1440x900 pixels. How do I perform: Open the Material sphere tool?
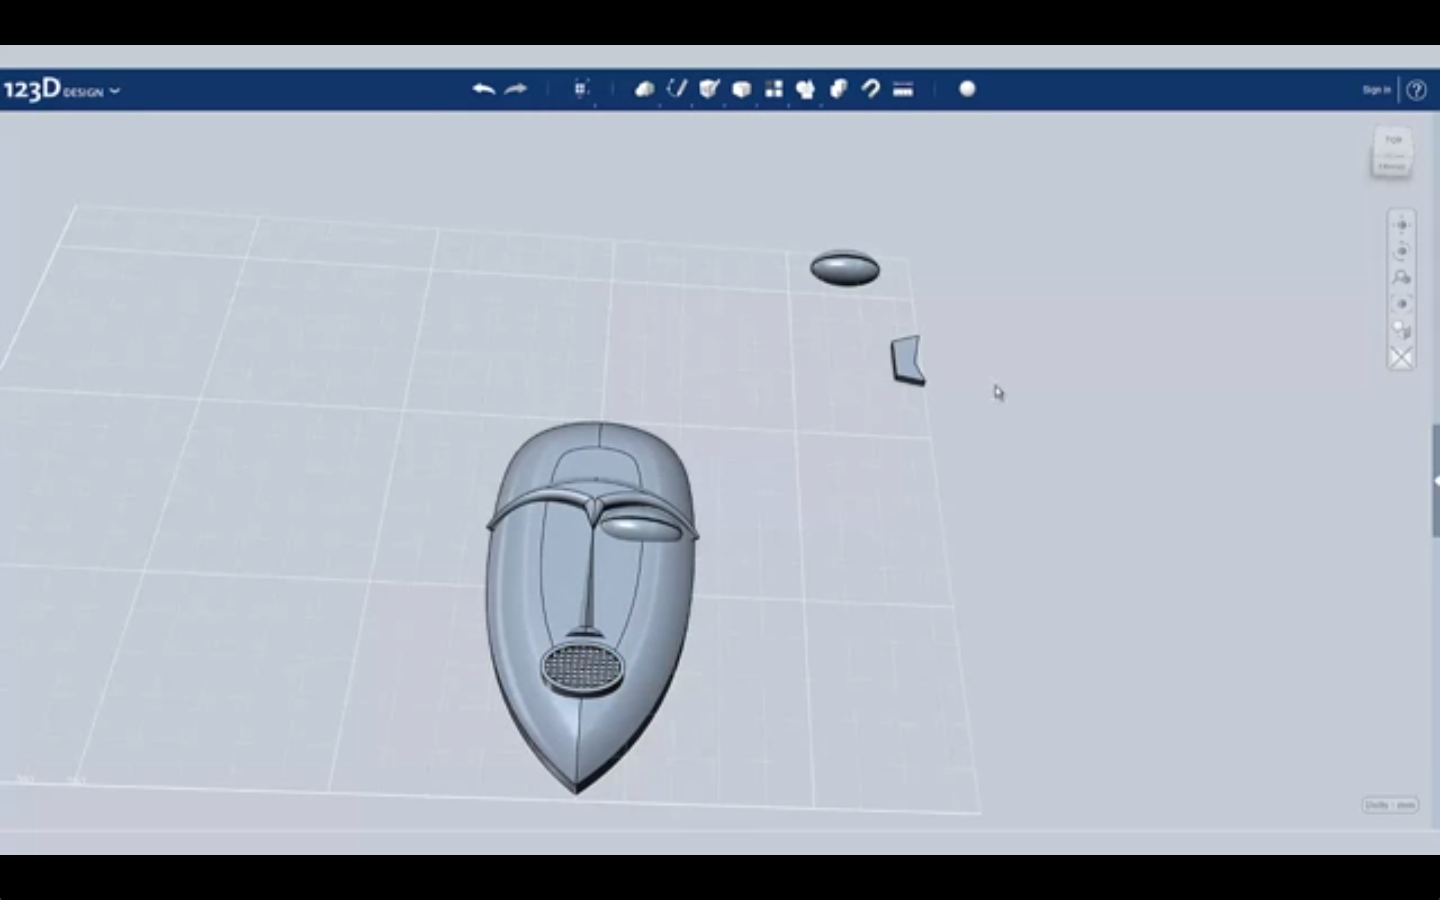pyautogui.click(x=967, y=89)
